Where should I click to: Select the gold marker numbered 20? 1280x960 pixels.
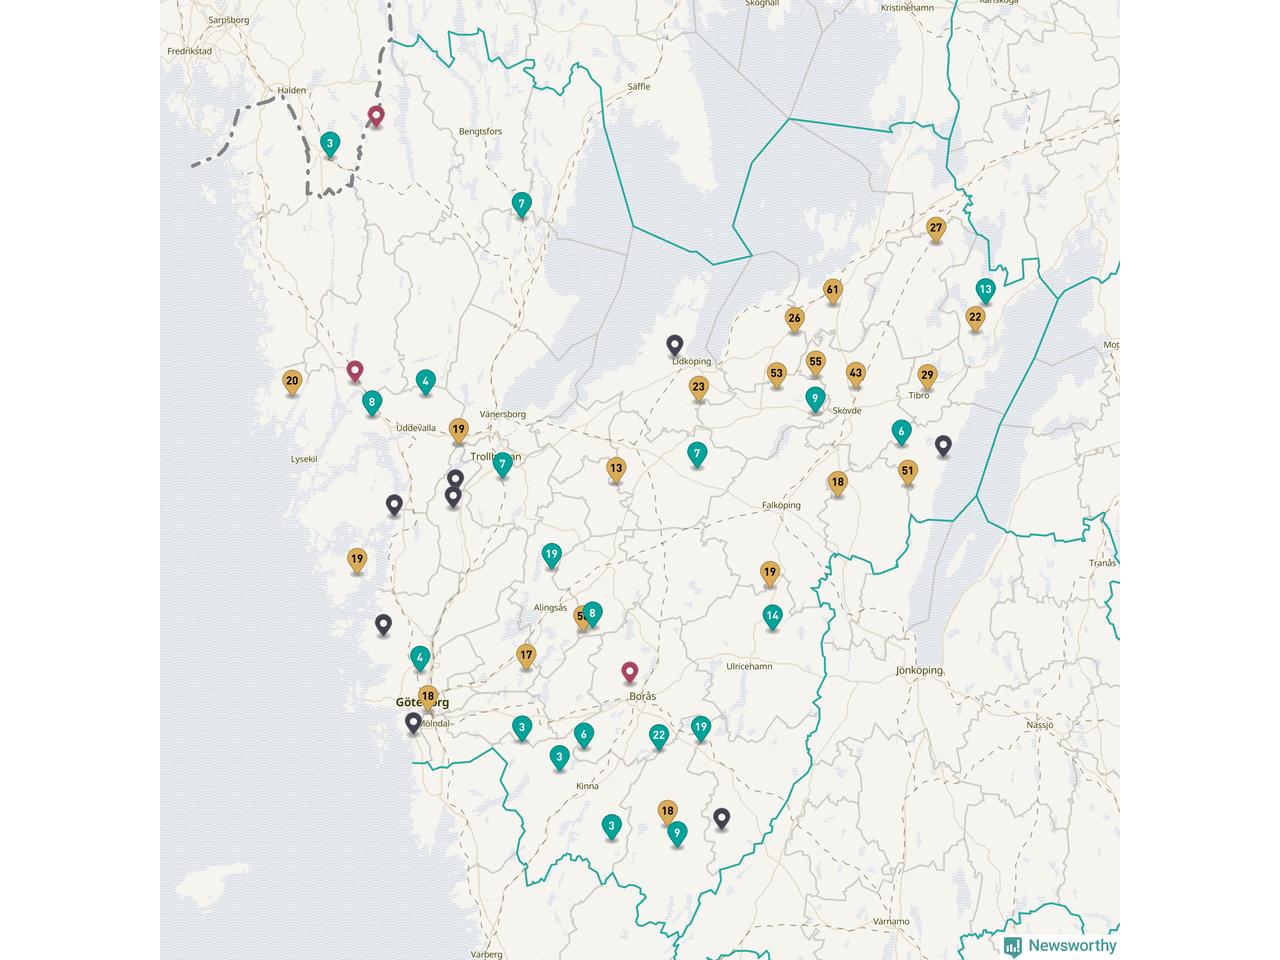[292, 380]
